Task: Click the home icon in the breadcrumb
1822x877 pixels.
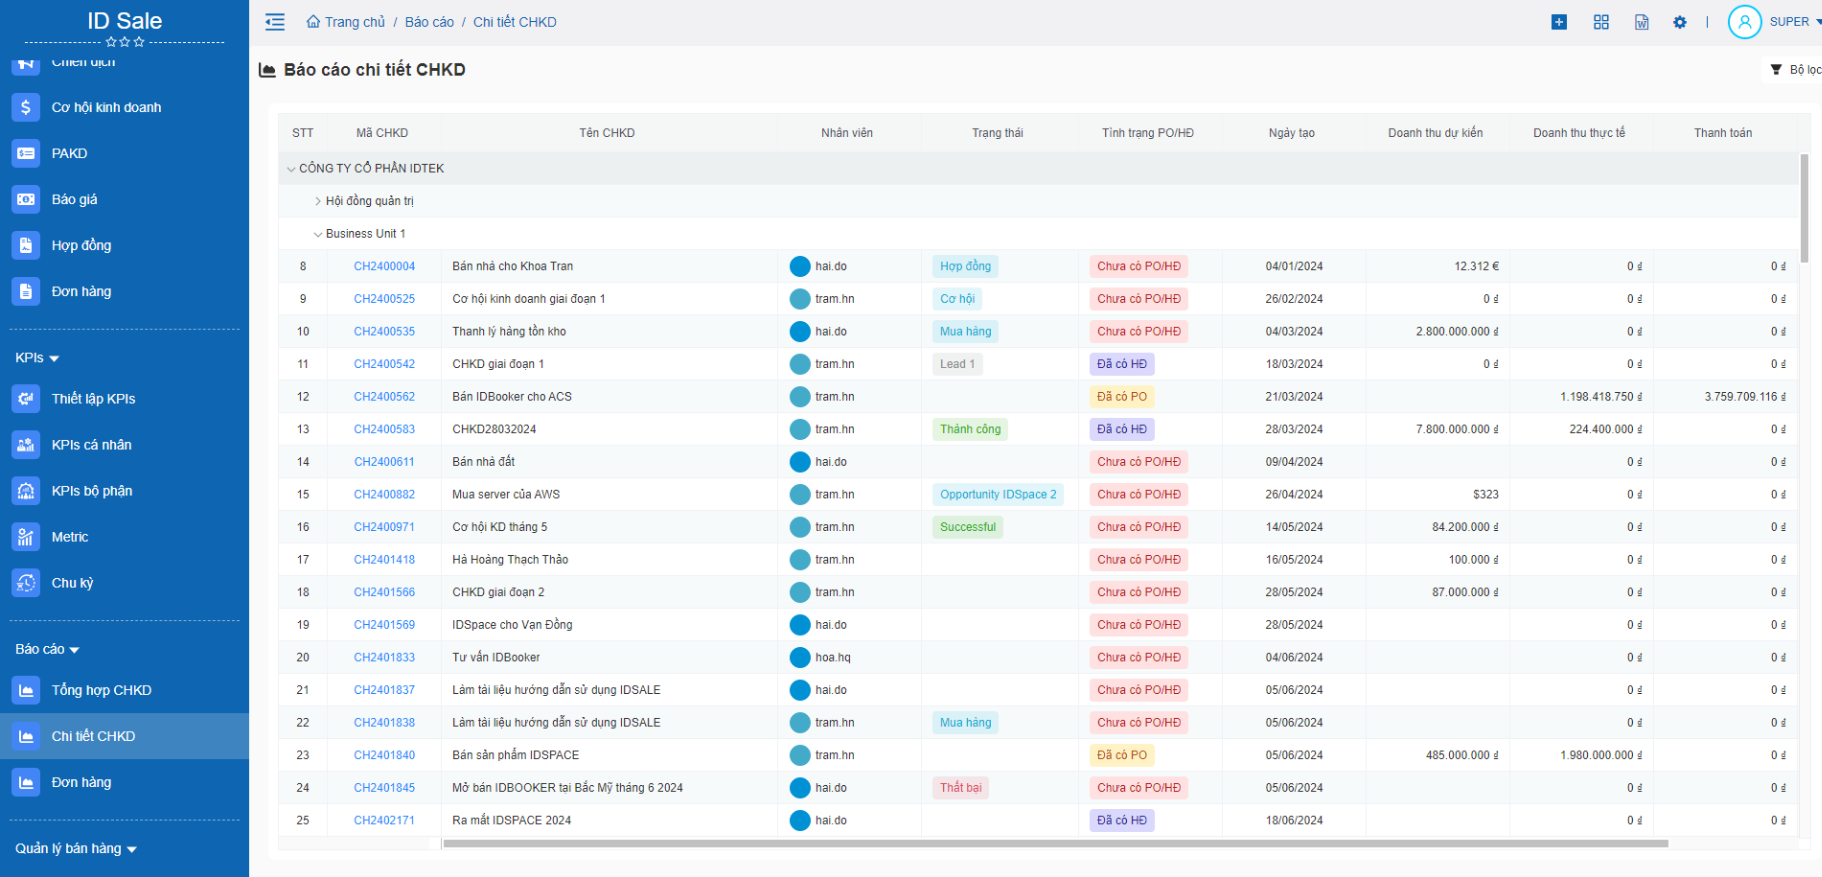Action: point(313,22)
